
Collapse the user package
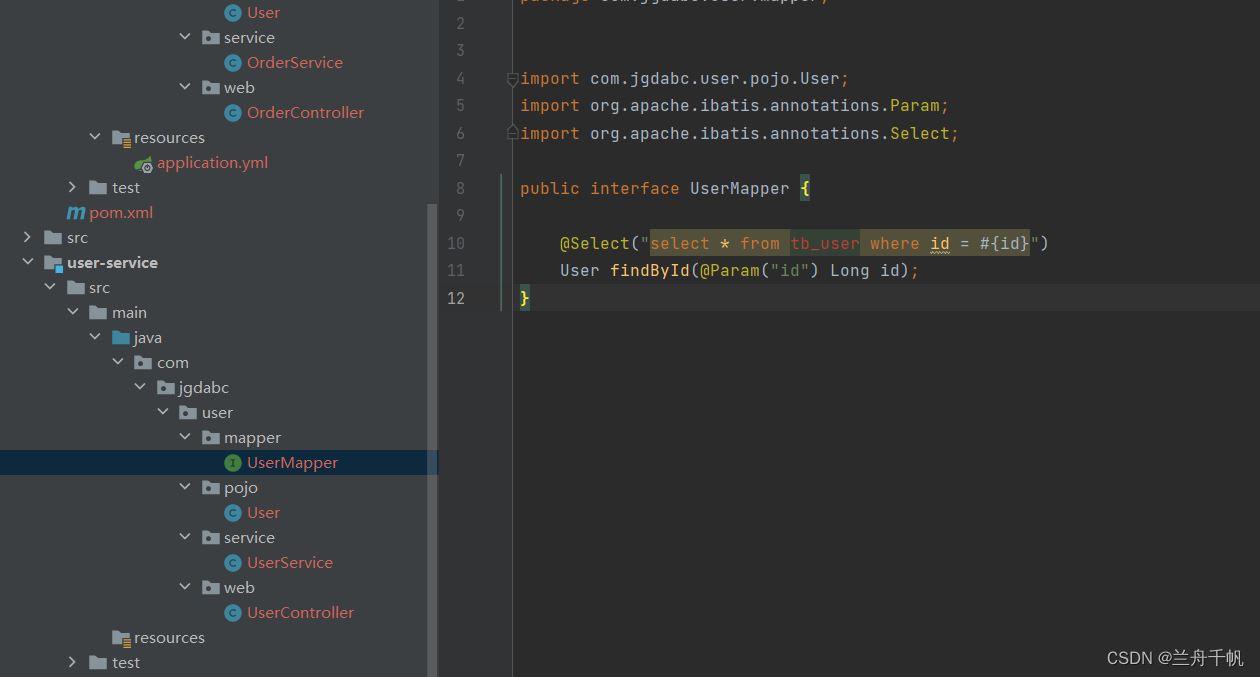(163, 412)
